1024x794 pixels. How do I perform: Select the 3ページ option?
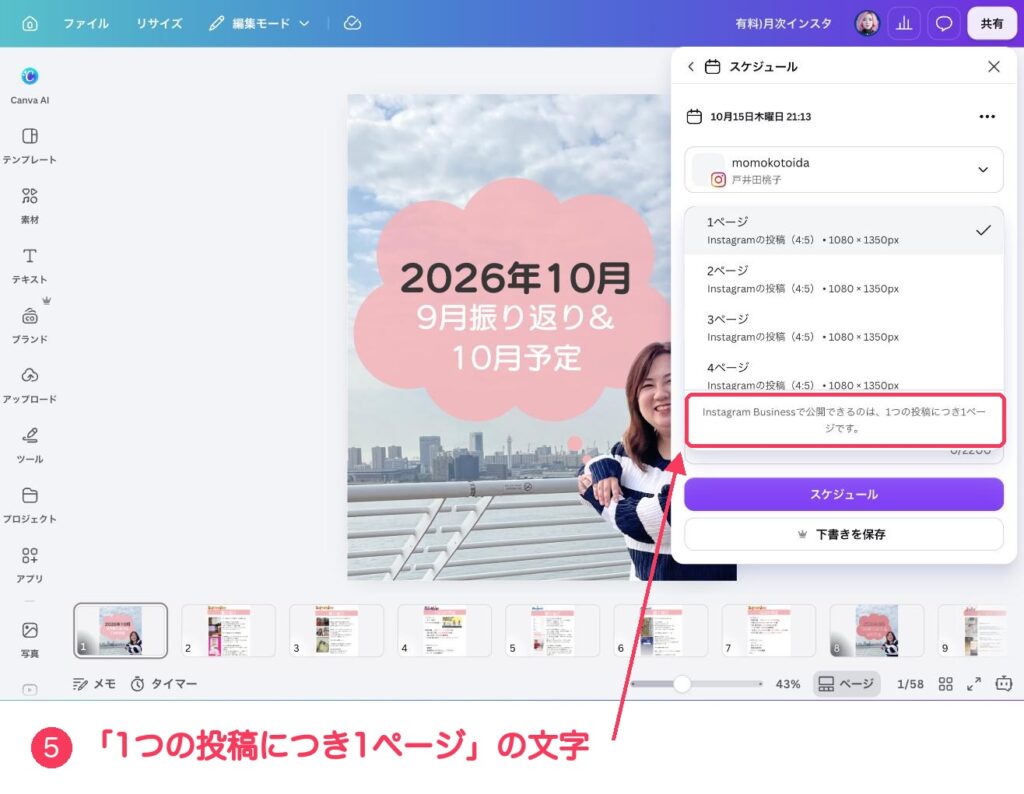844,328
